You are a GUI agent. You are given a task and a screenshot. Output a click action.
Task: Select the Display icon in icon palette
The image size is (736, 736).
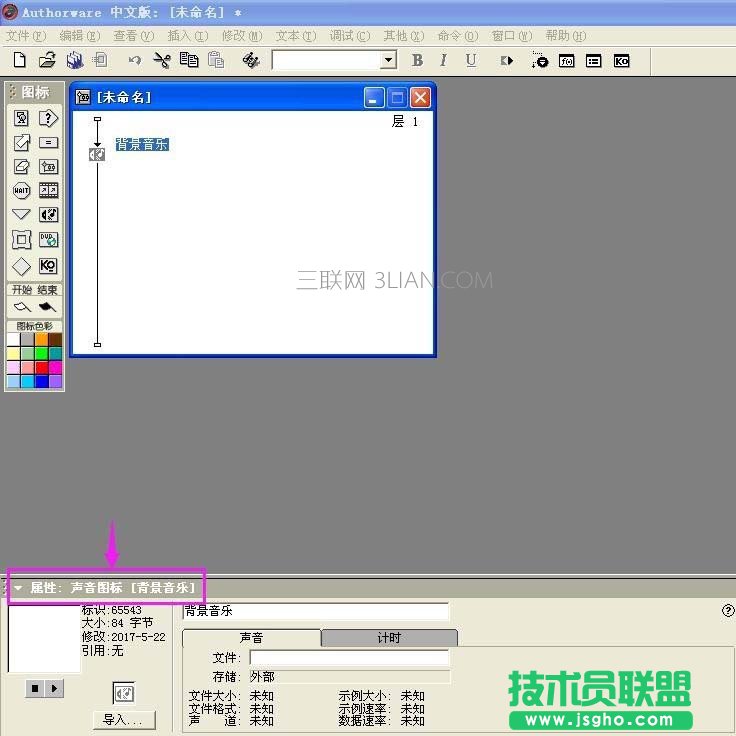21,118
